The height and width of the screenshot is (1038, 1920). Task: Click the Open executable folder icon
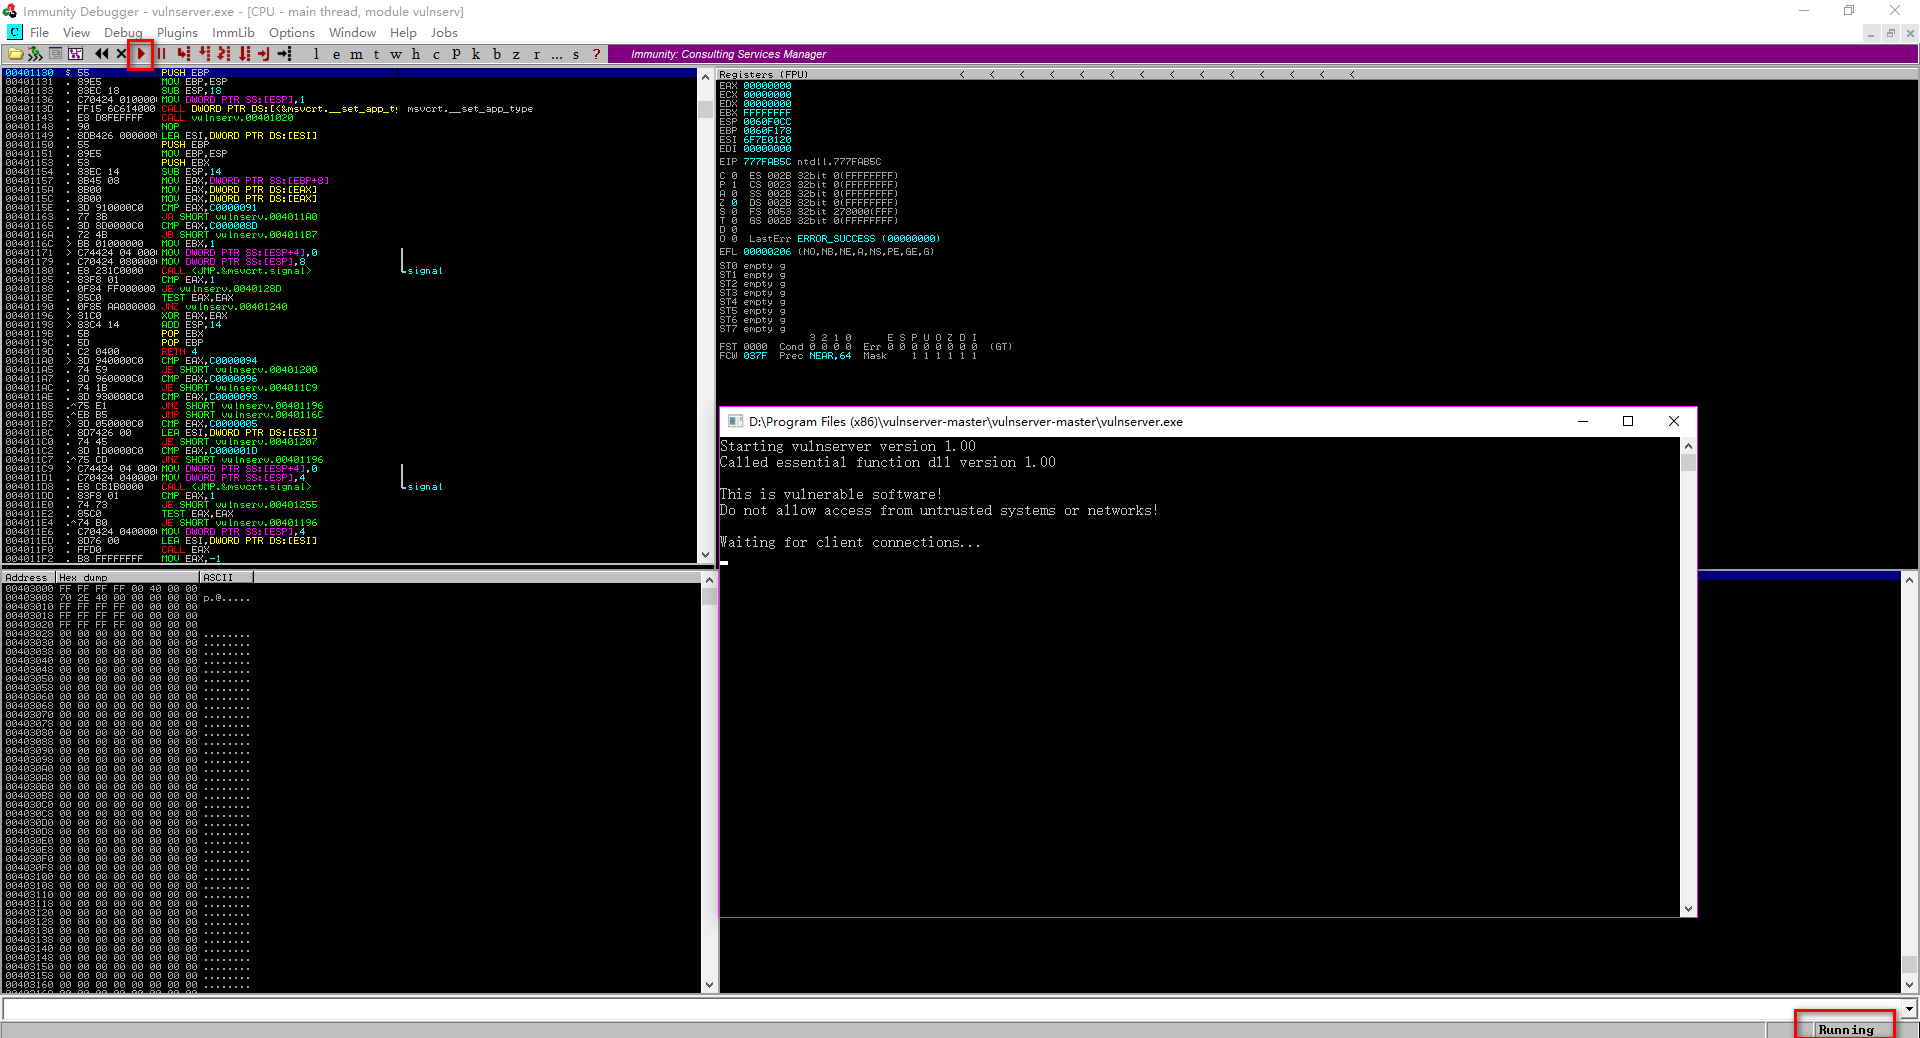pos(15,54)
